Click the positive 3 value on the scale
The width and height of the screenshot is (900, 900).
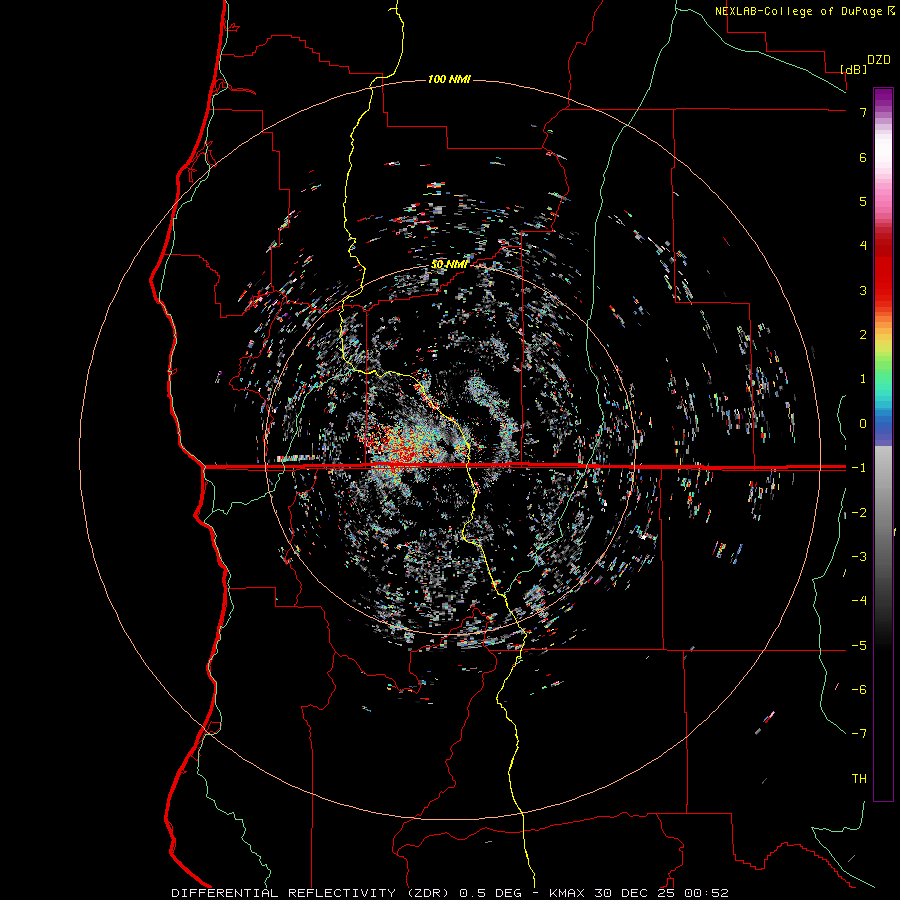tap(863, 290)
